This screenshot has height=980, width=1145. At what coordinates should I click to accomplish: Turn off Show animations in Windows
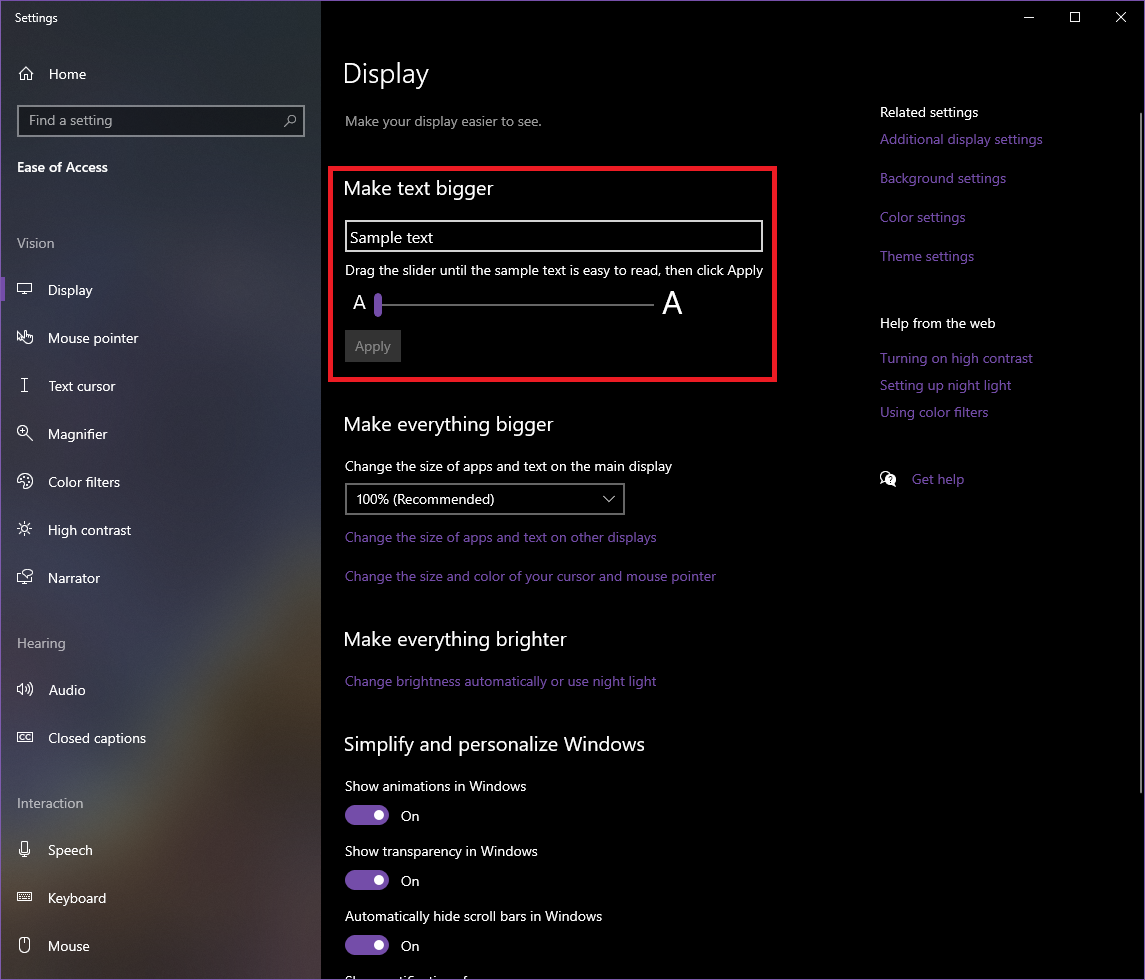(366, 815)
